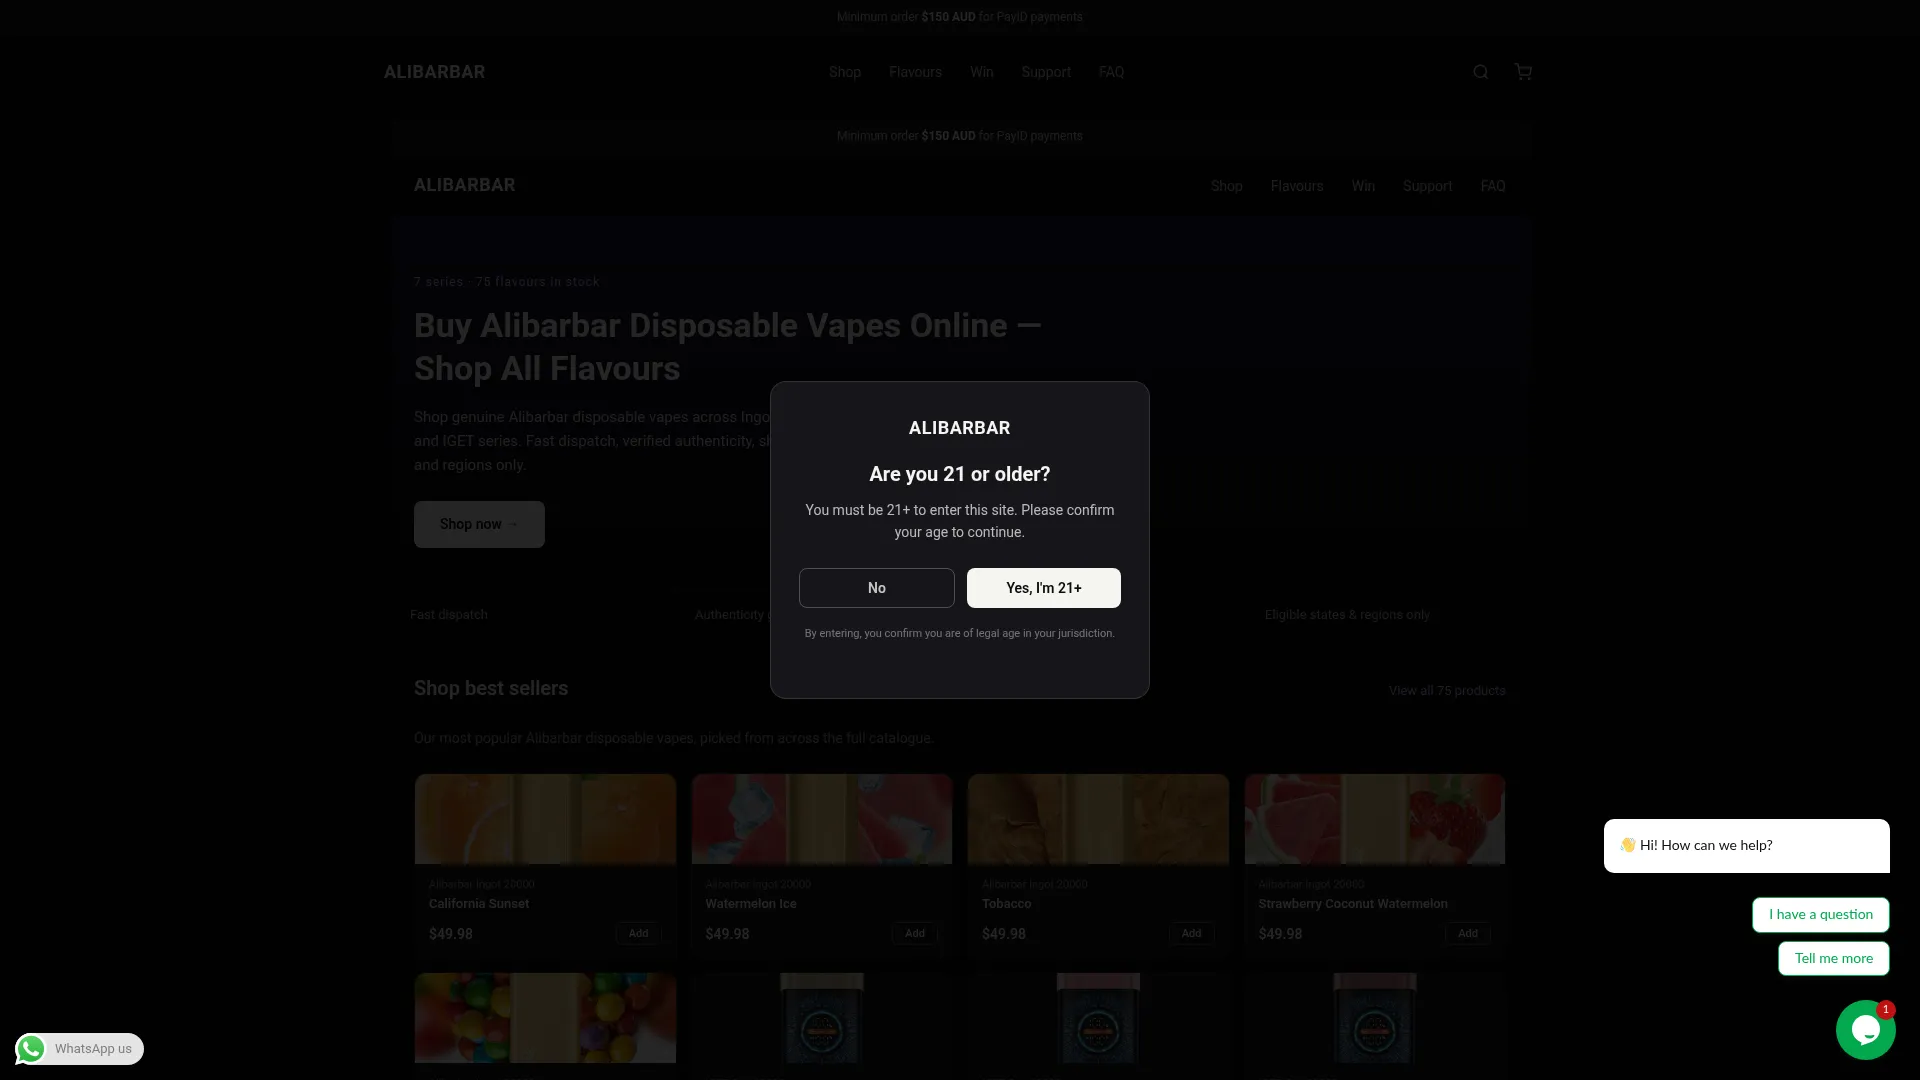Click the 'Shop best sellers' heading

click(x=491, y=688)
